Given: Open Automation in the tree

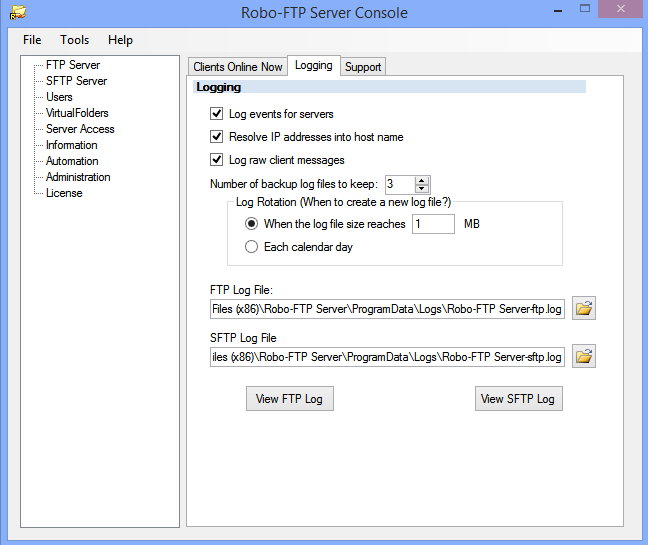Looking at the screenshot, I should pyautogui.click(x=72, y=161).
